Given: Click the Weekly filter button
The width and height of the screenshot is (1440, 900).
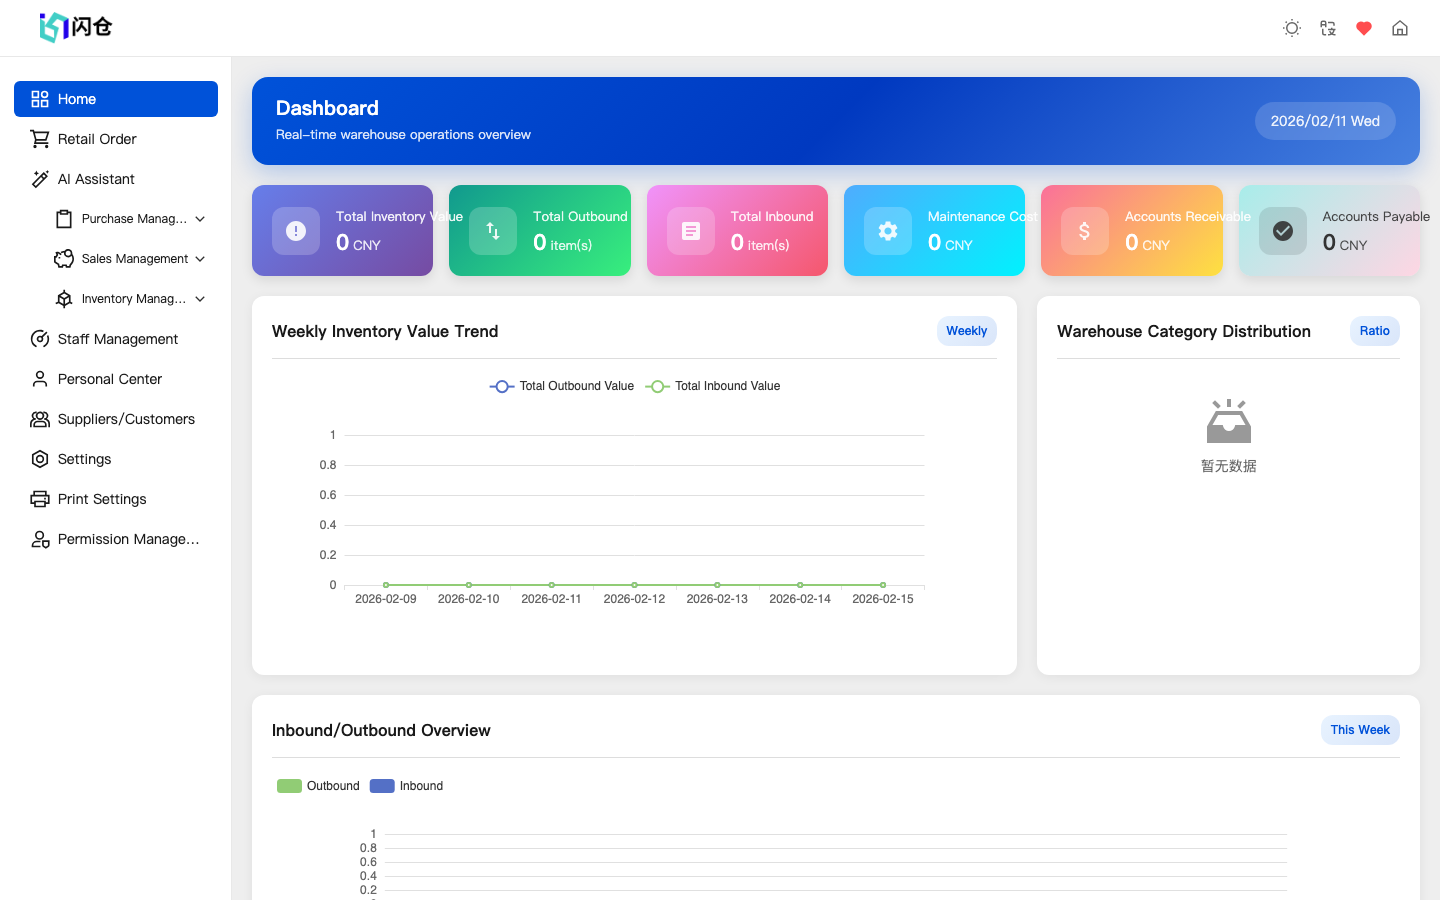Looking at the screenshot, I should click(x=966, y=331).
